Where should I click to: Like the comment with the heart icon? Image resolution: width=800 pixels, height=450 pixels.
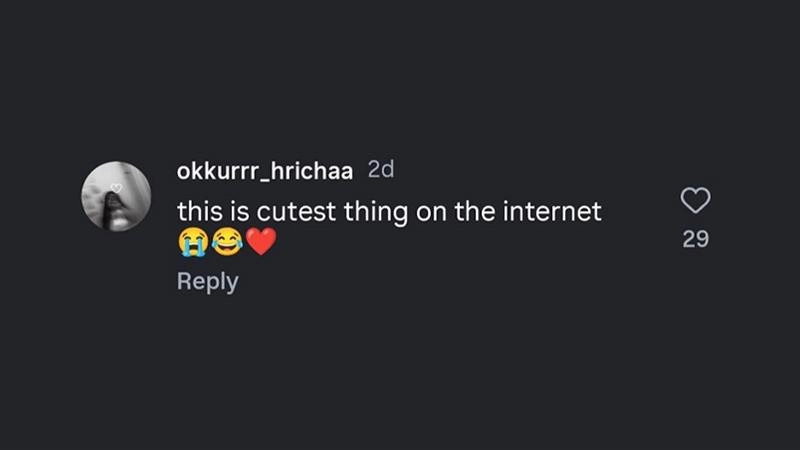pos(695,202)
